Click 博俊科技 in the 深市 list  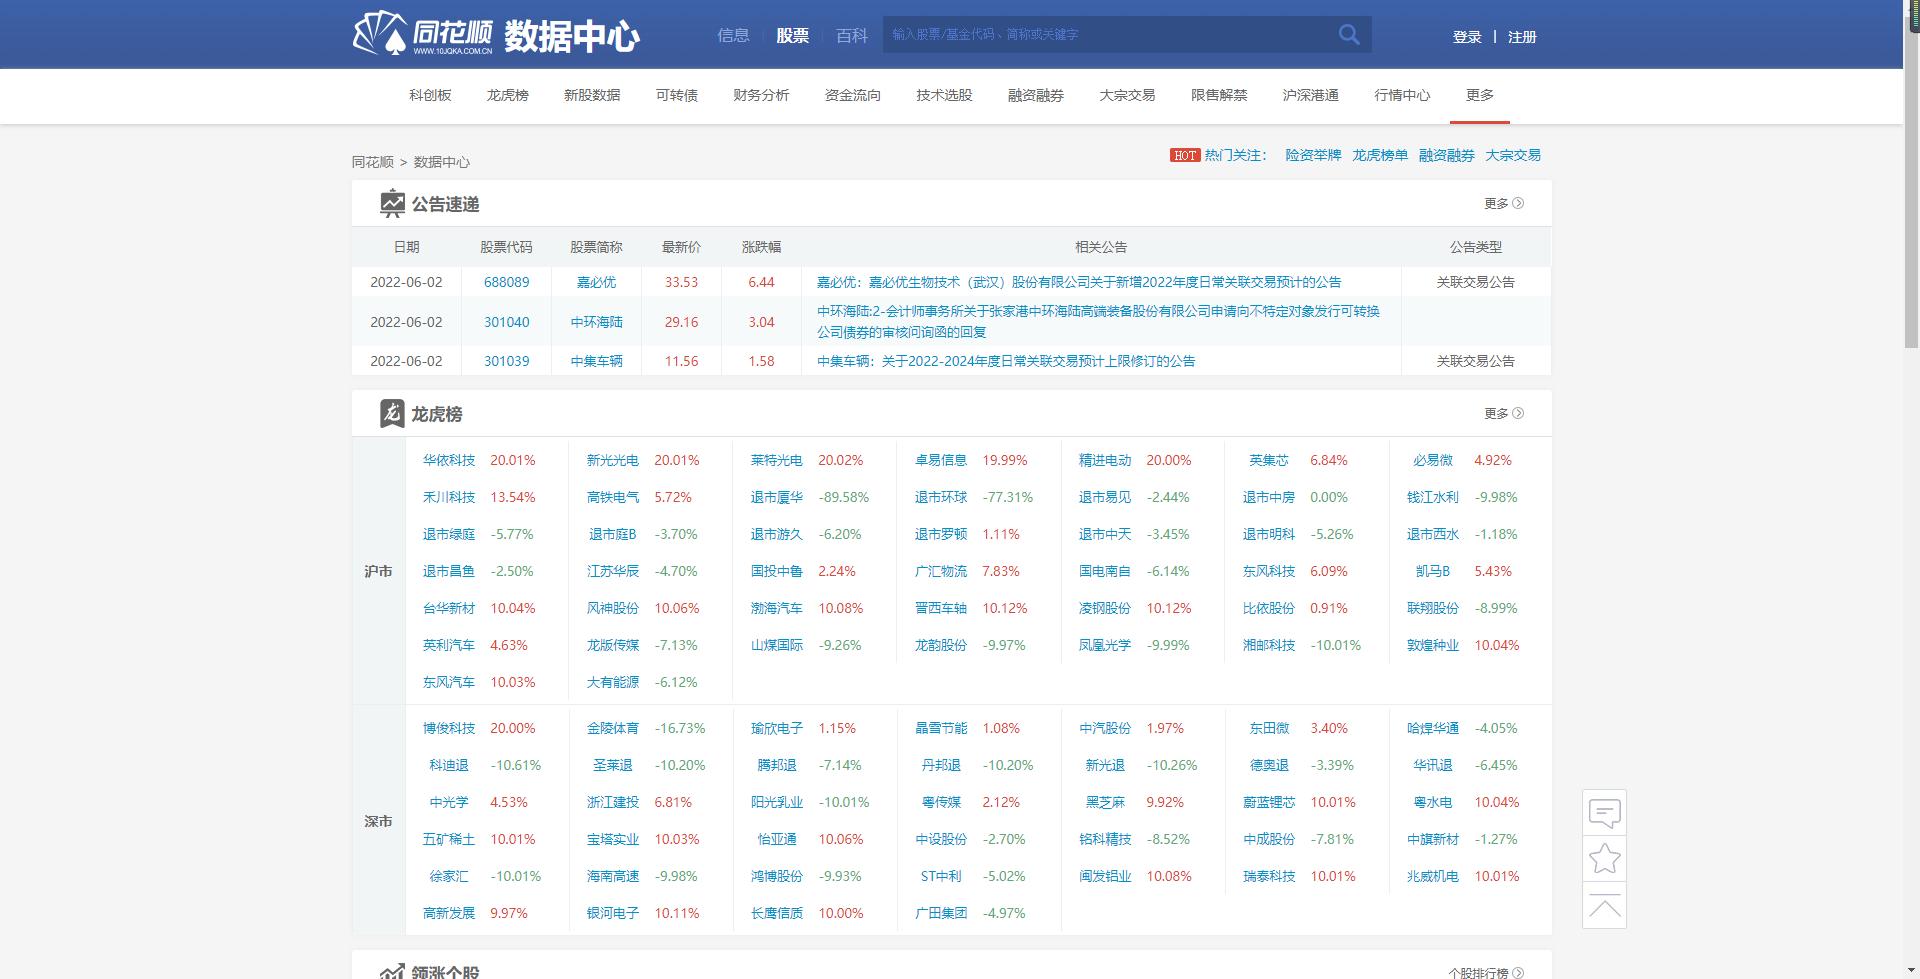tap(449, 728)
